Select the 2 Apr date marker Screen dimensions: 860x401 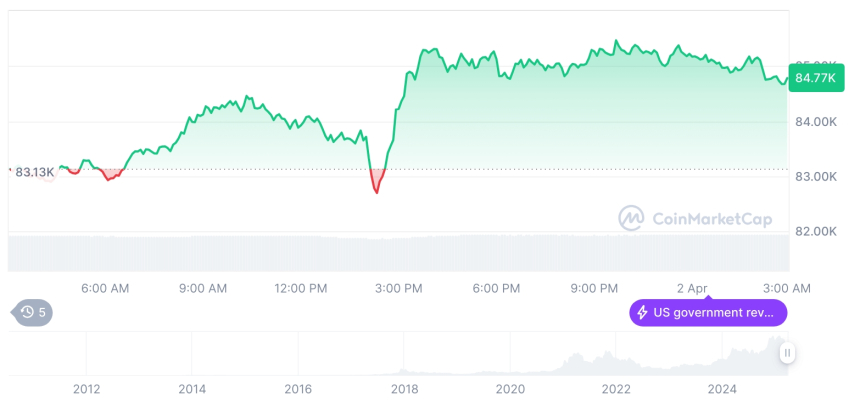[x=691, y=288]
